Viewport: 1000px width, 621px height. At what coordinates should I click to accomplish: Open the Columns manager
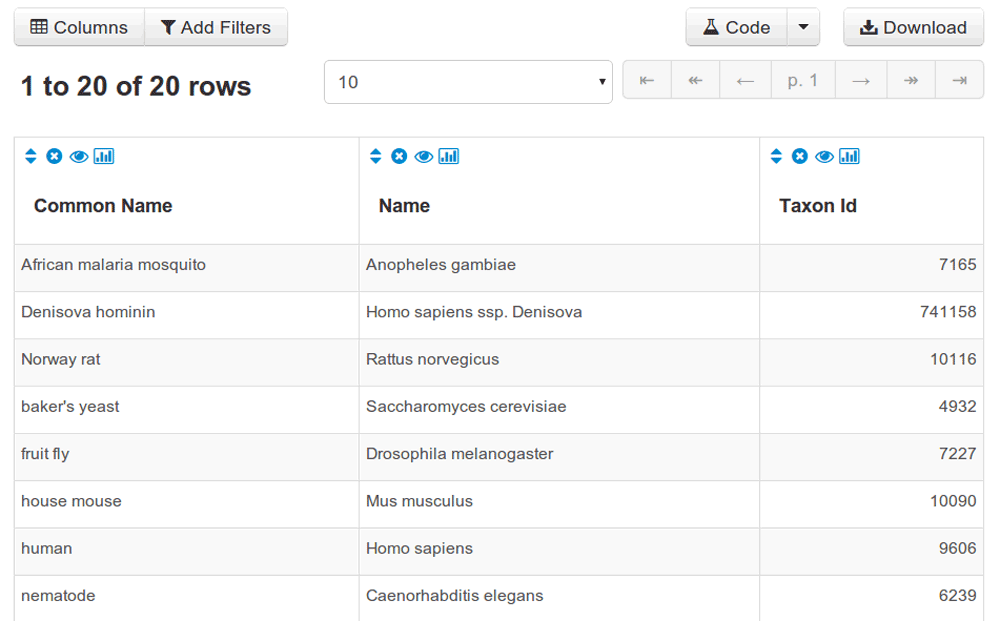[x=79, y=27]
